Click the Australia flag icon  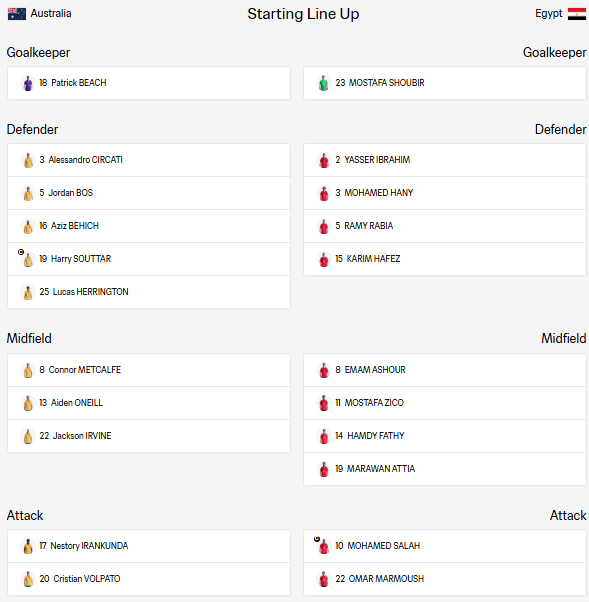pyautogui.click(x=17, y=14)
